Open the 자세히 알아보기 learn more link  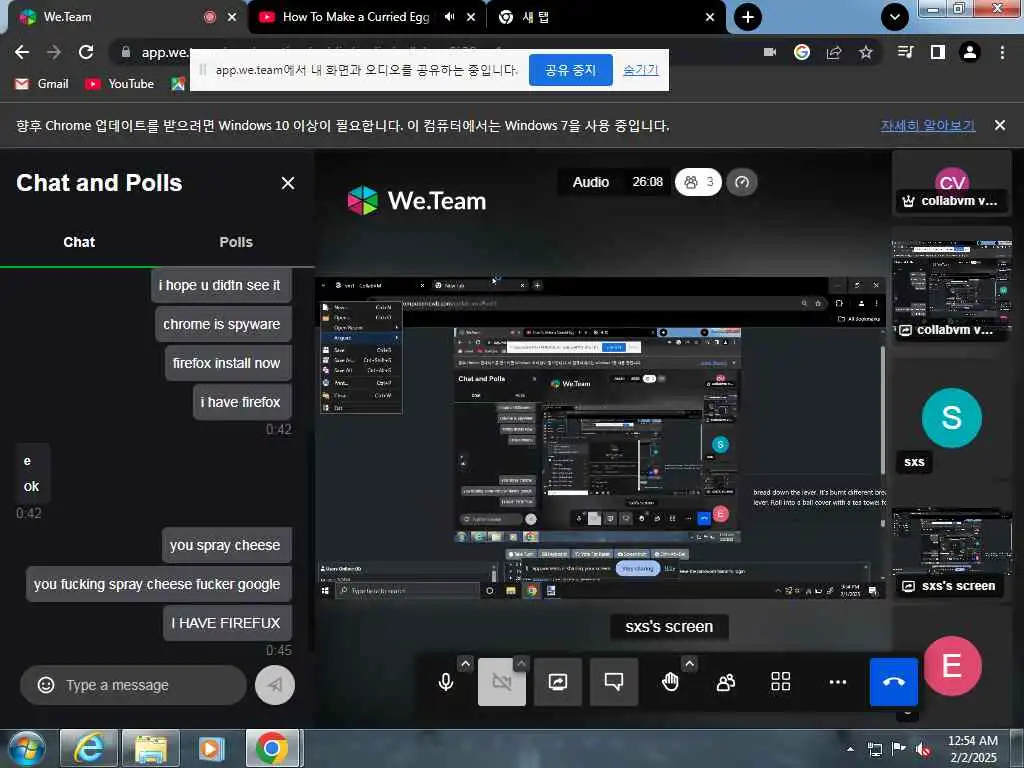point(928,125)
